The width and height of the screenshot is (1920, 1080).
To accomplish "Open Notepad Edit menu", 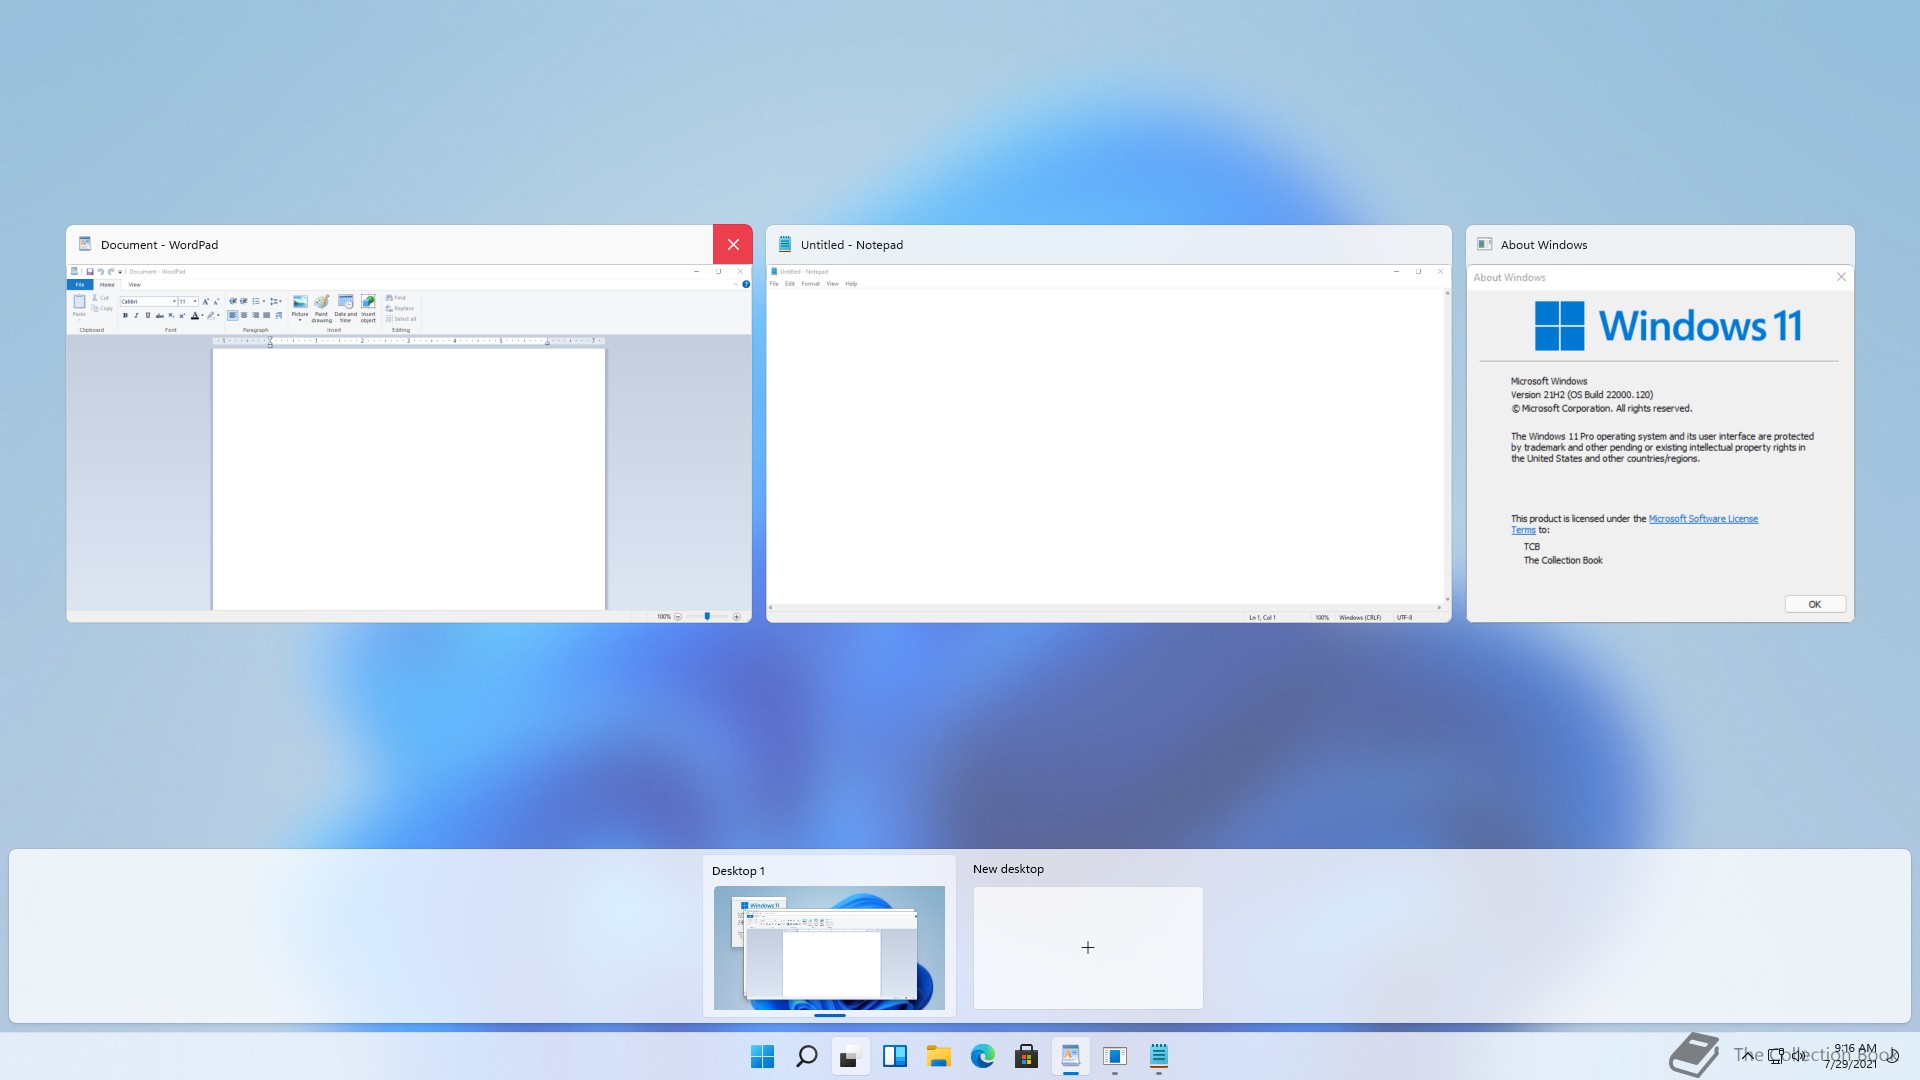I will click(x=790, y=284).
